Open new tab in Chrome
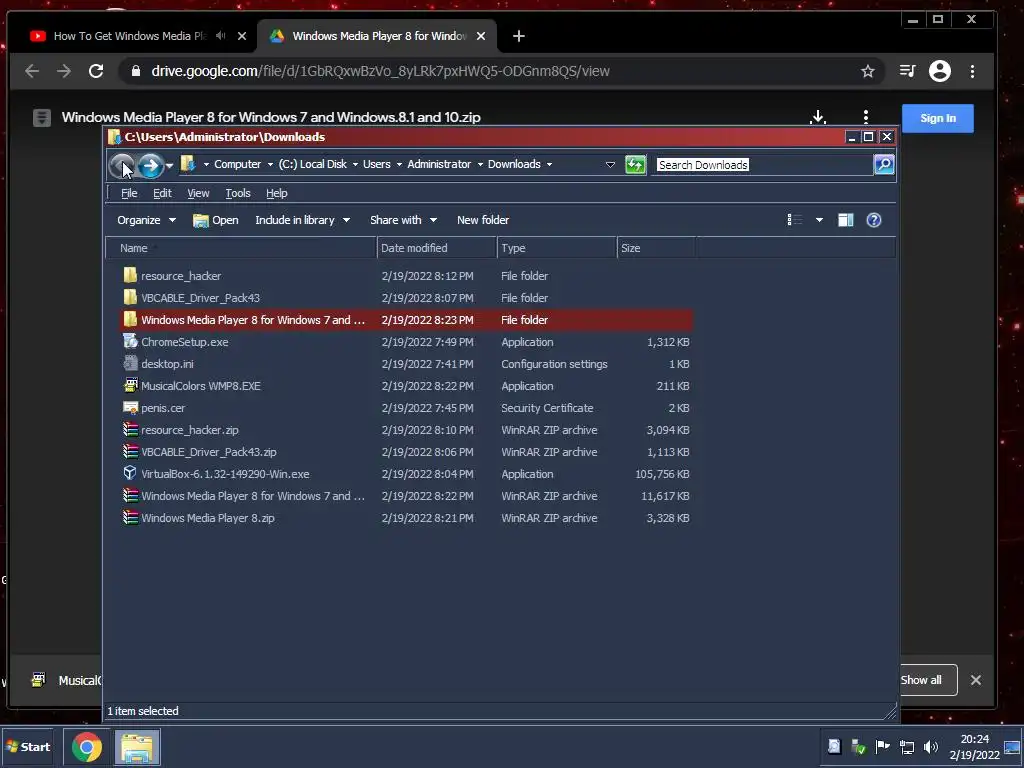 coord(519,36)
